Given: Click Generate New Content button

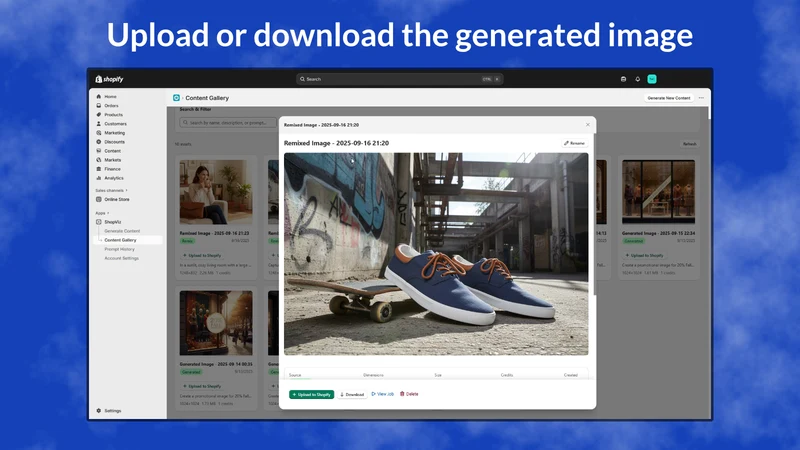Looking at the screenshot, I should tap(668, 98).
